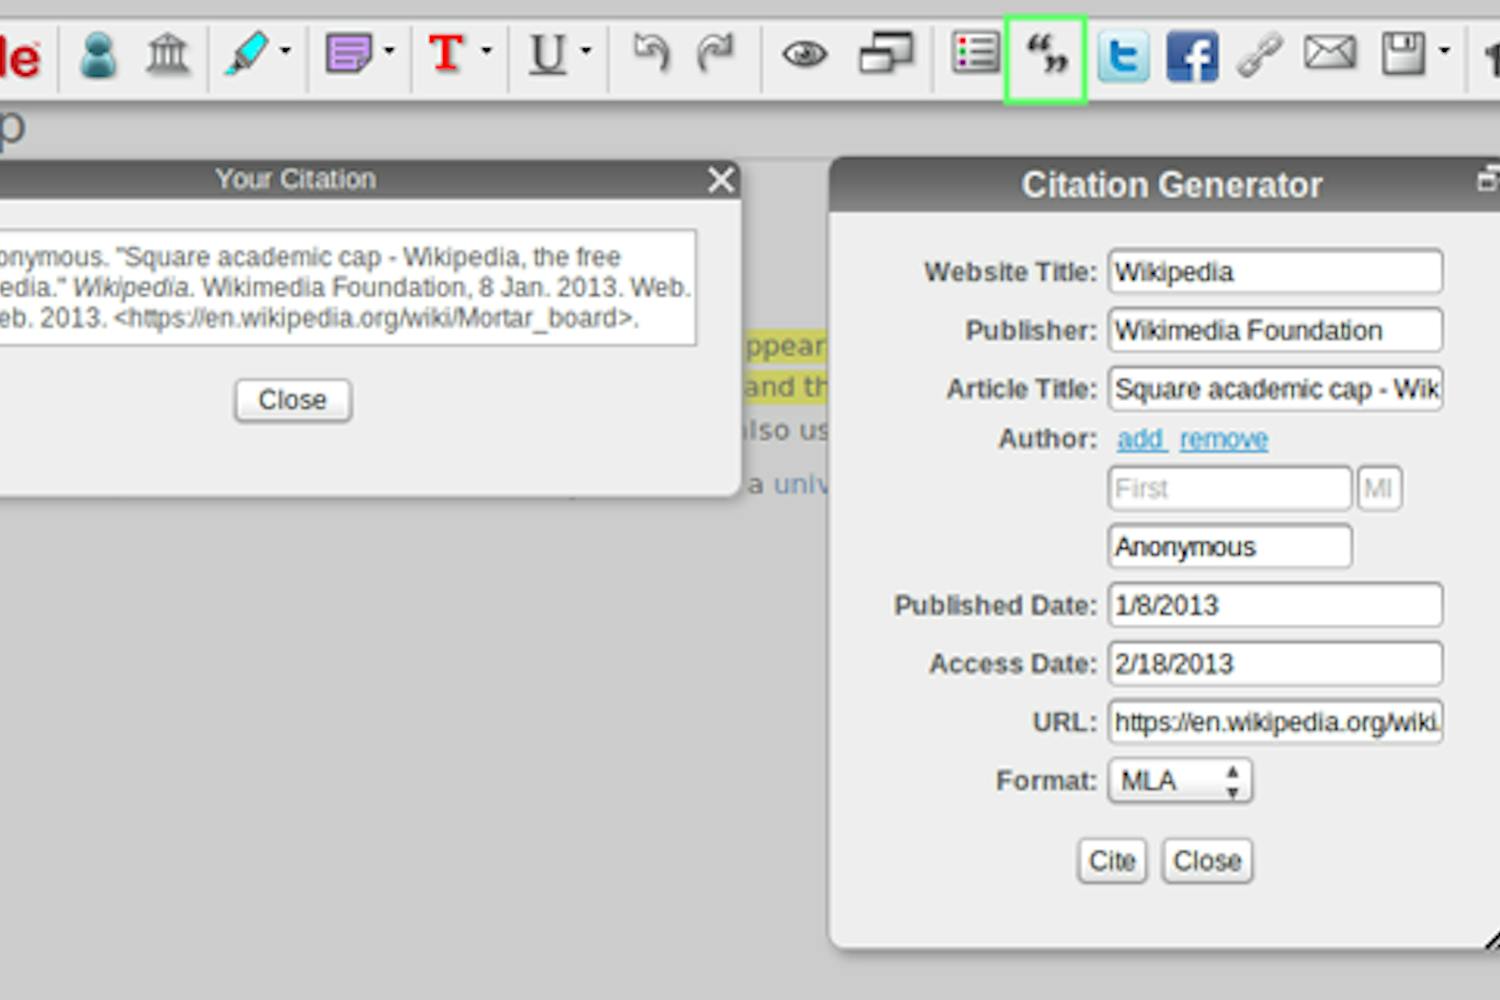
Task: Share the page on Twitter
Action: click(x=1123, y=57)
